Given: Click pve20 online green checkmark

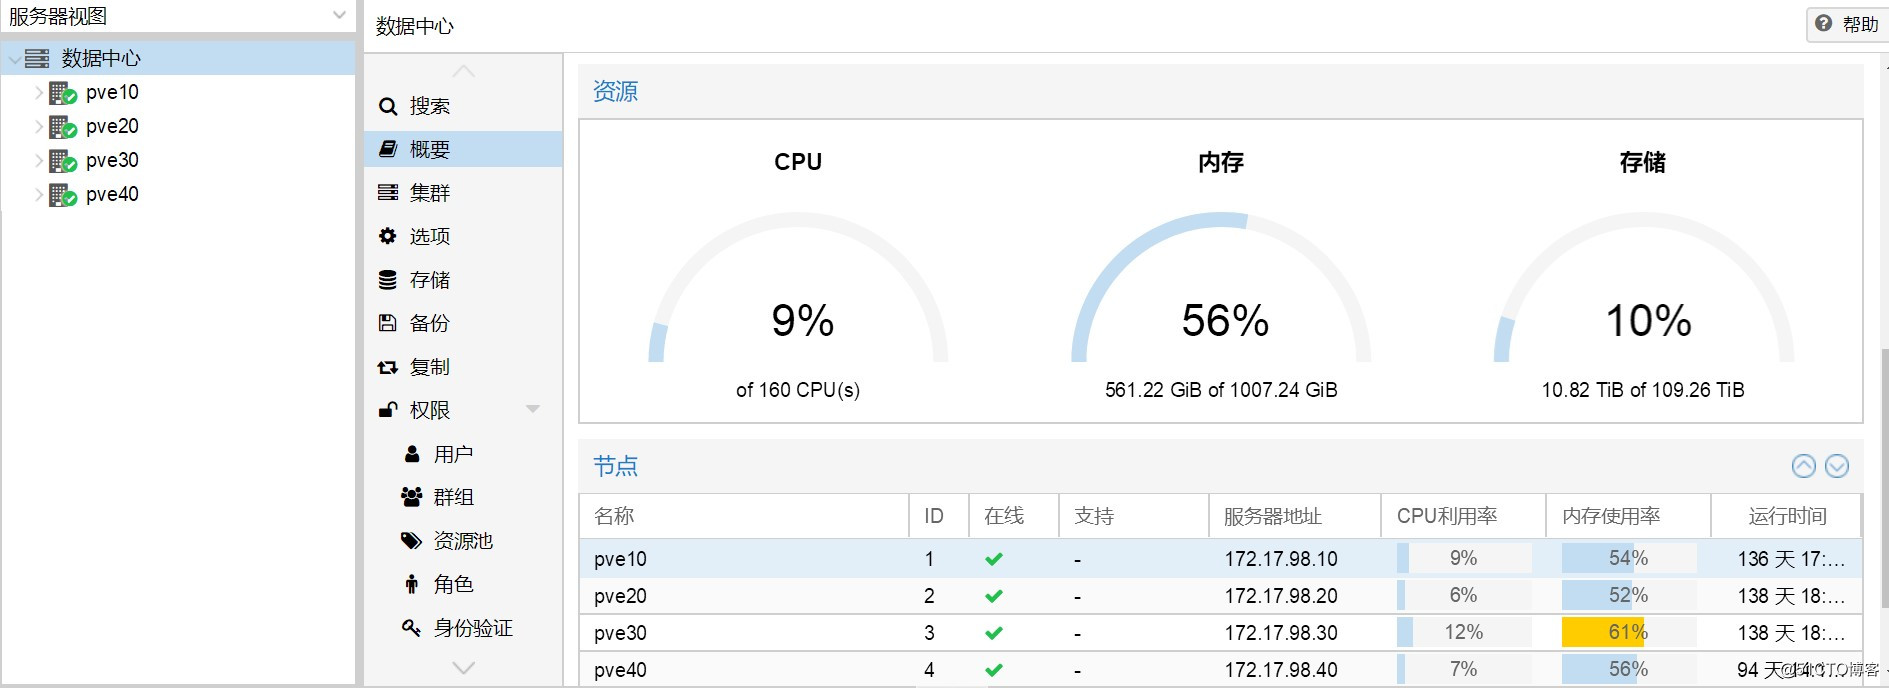Looking at the screenshot, I should [994, 596].
